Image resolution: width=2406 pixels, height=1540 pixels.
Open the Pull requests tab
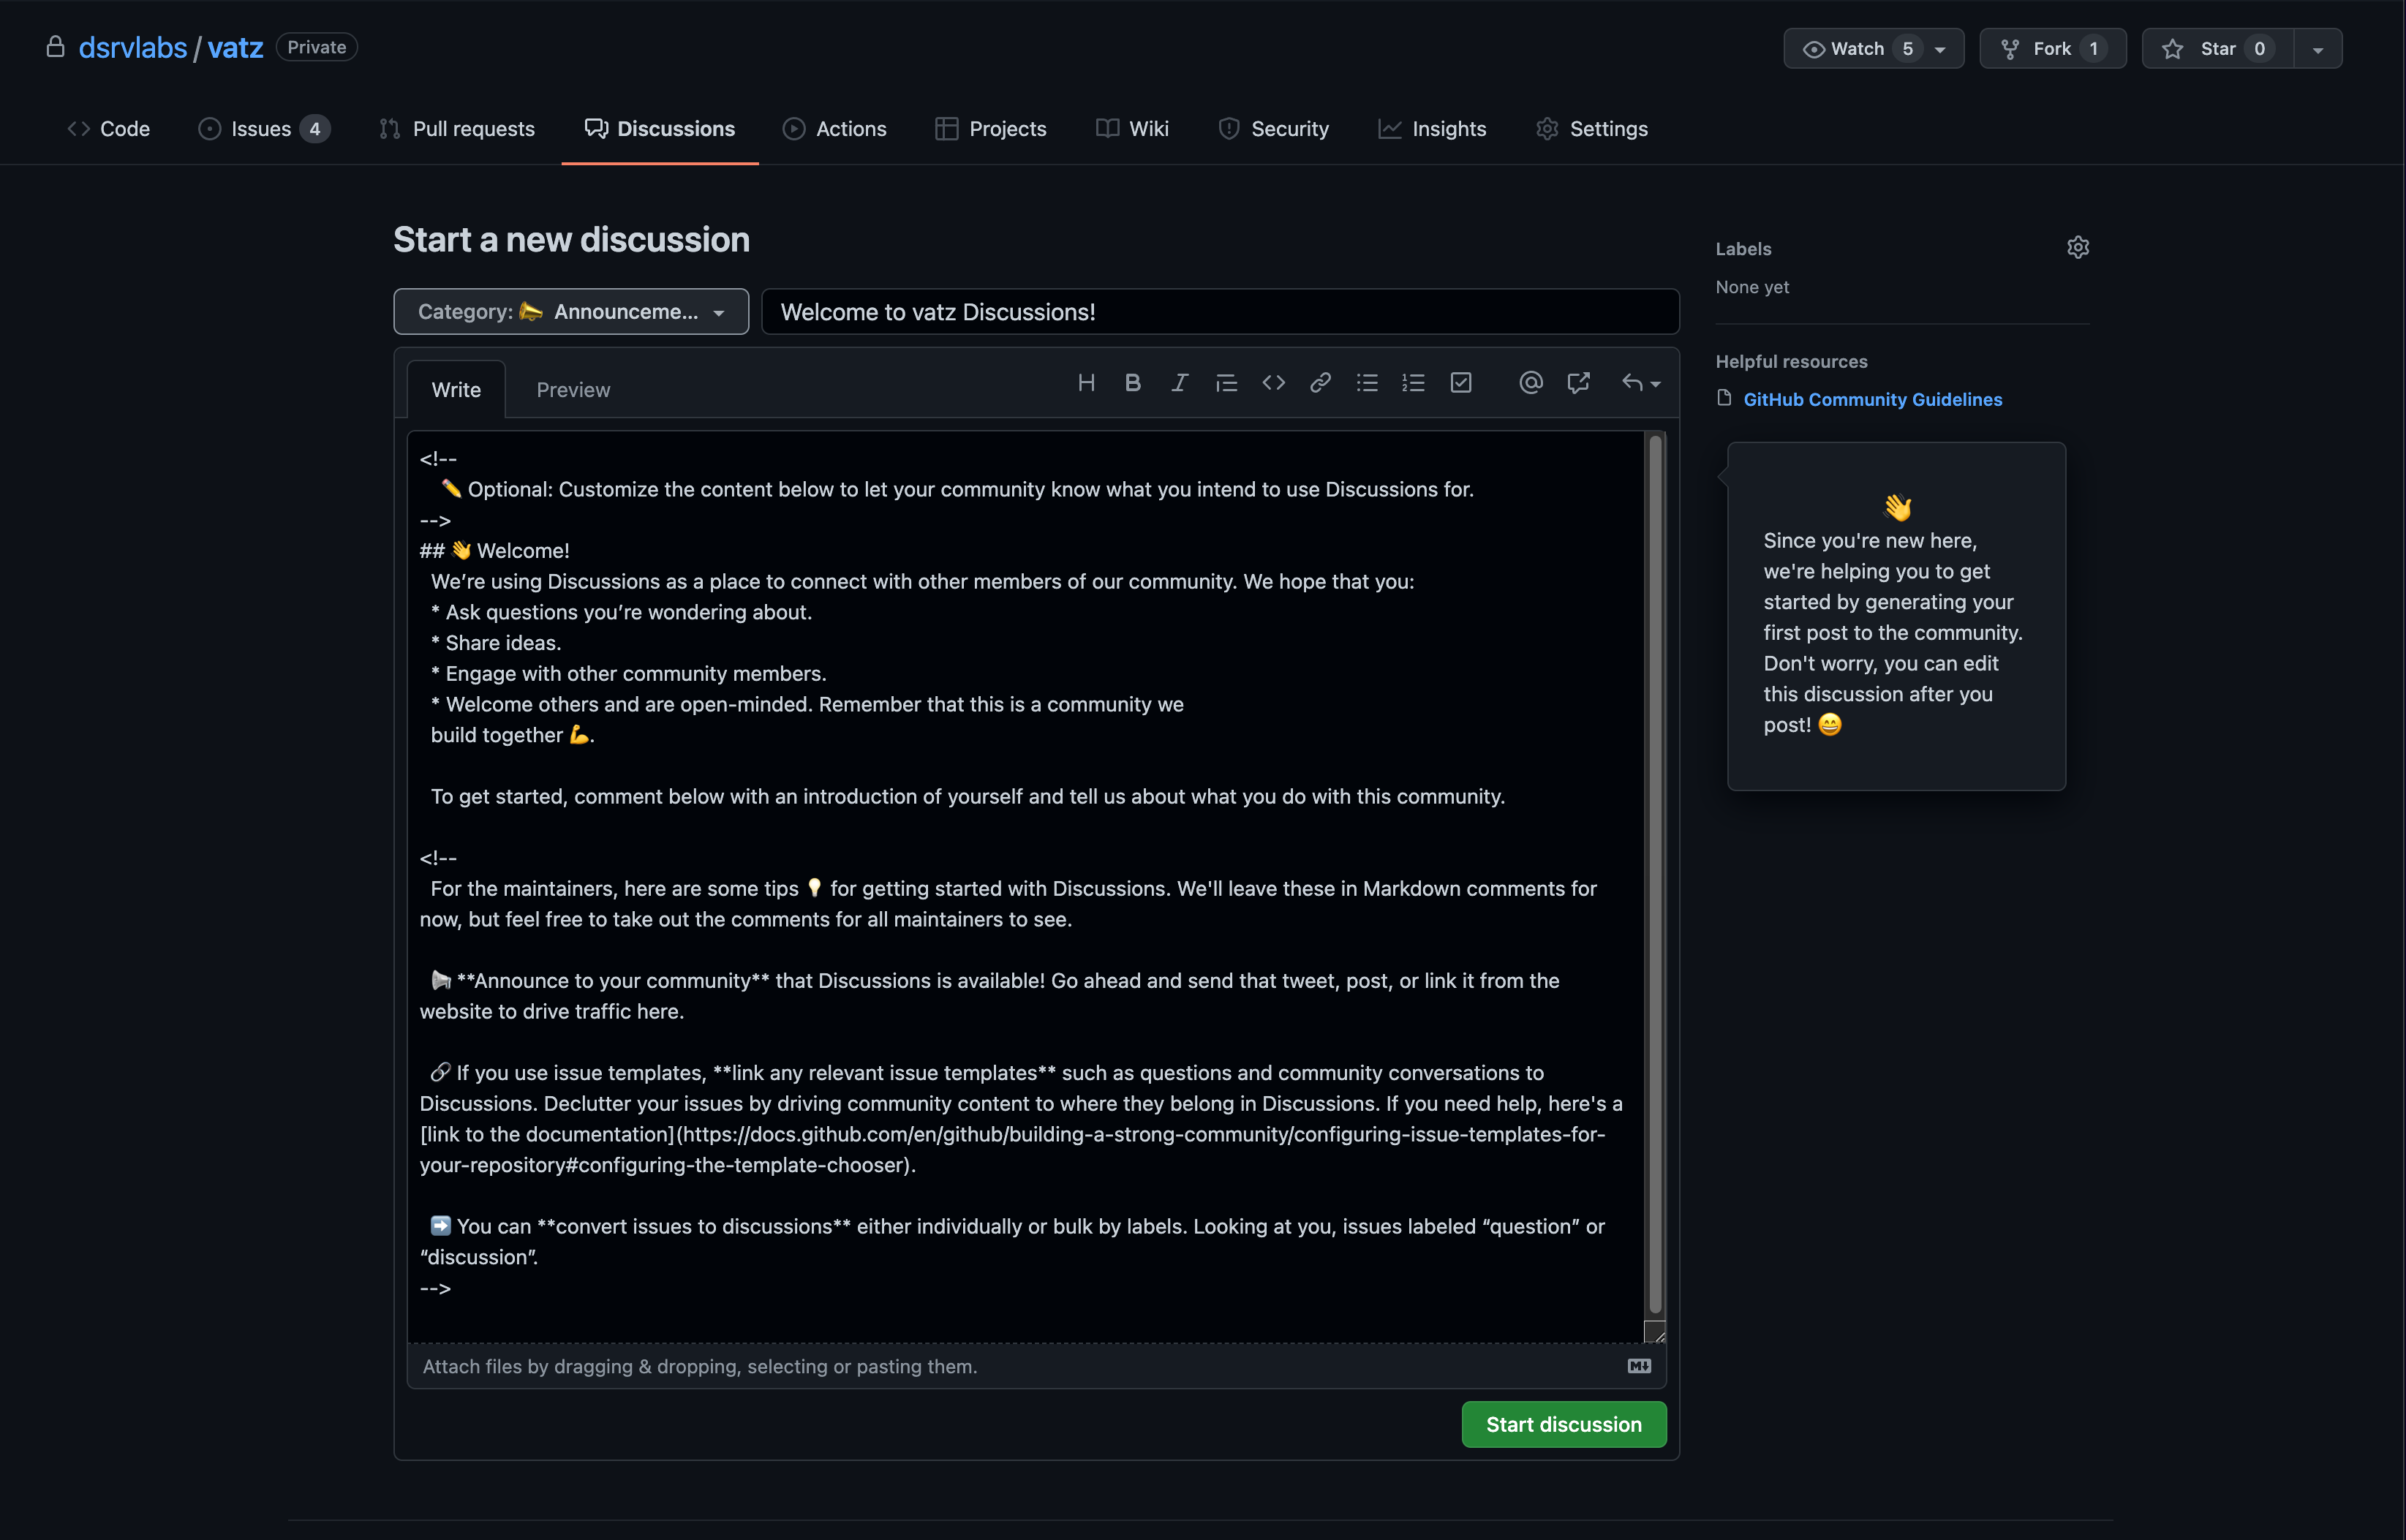[457, 128]
